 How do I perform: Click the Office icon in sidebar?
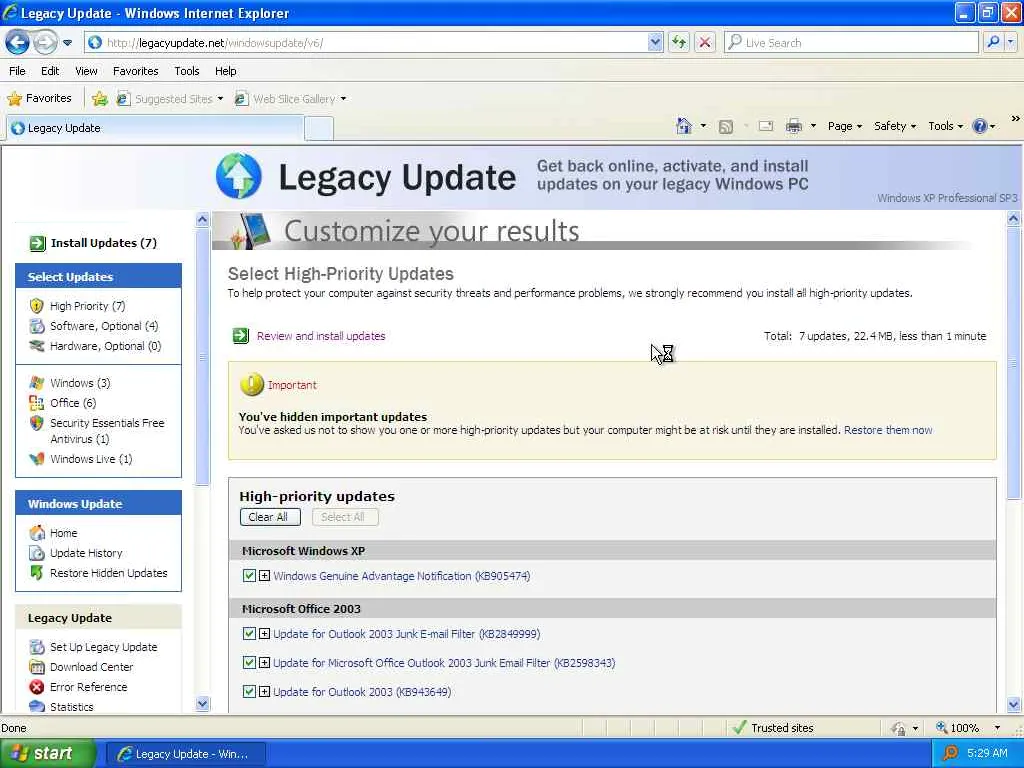click(x=37, y=403)
